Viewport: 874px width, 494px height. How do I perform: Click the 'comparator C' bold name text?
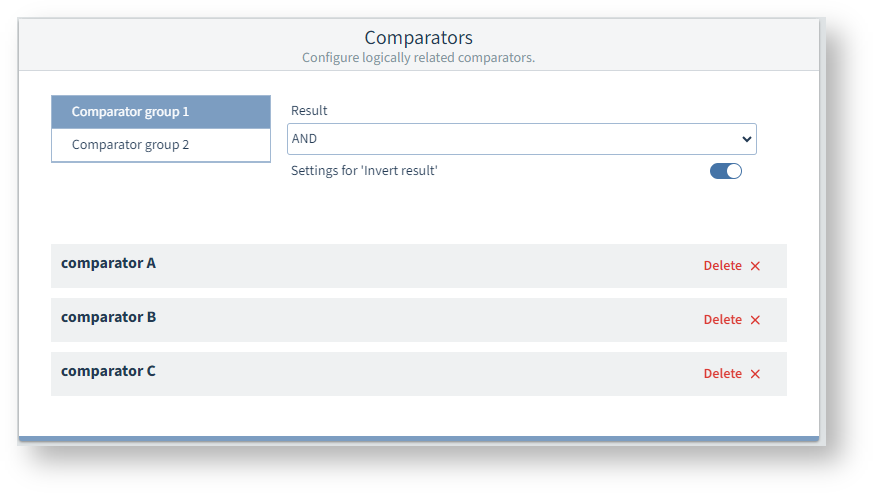(108, 371)
